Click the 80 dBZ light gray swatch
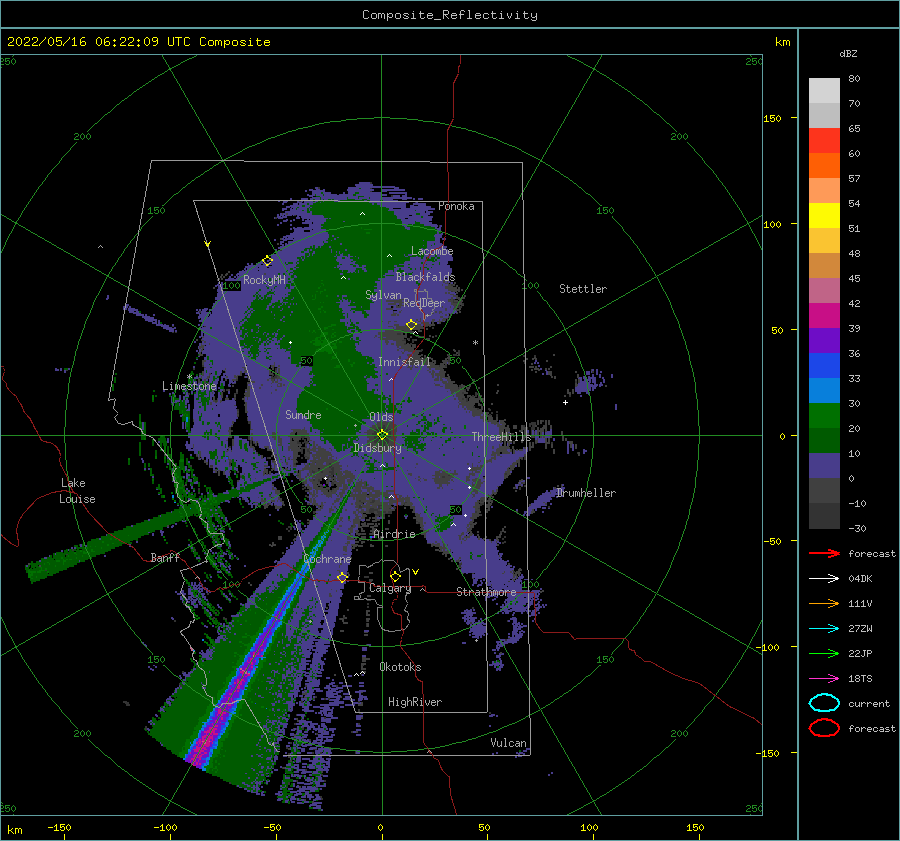Viewport: 900px width, 841px height. 824,91
